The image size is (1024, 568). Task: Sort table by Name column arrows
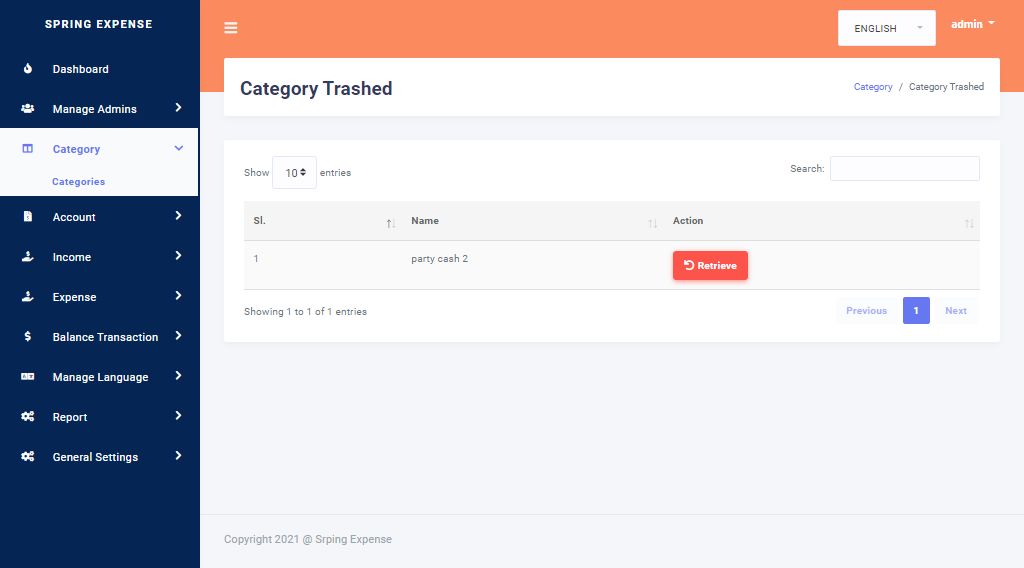652,223
